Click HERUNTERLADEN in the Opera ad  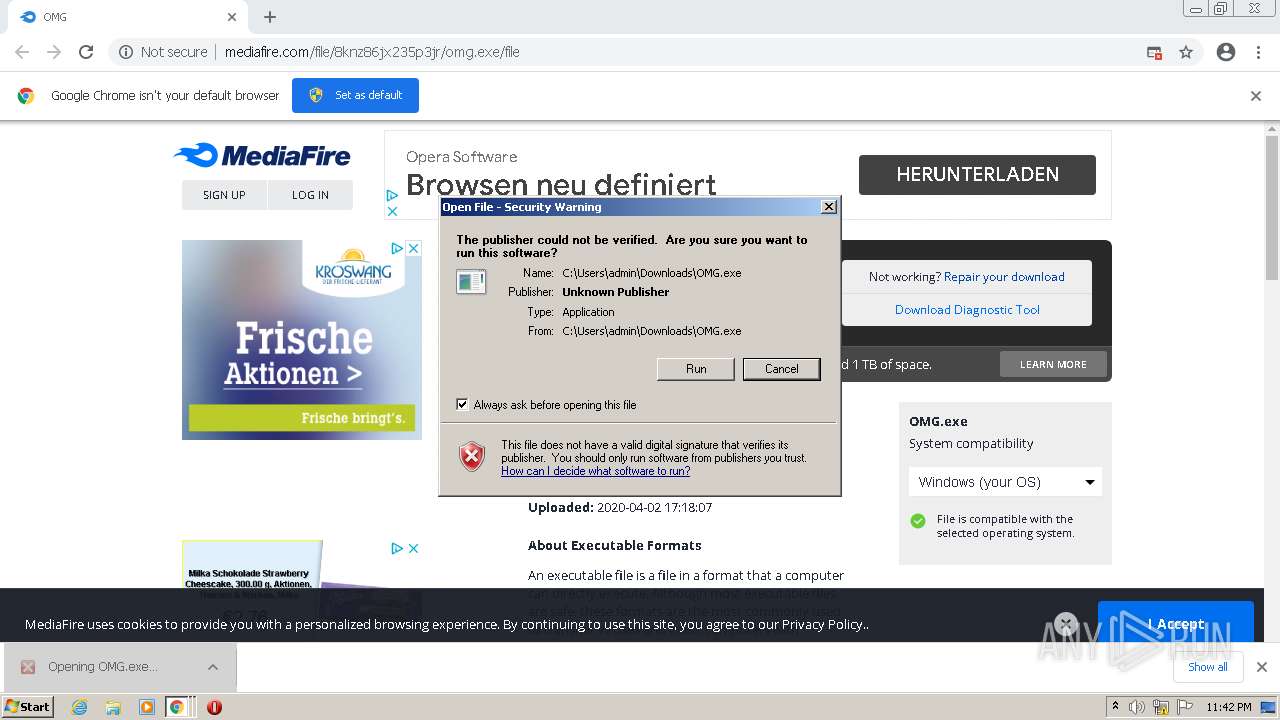pyautogui.click(x=977, y=174)
